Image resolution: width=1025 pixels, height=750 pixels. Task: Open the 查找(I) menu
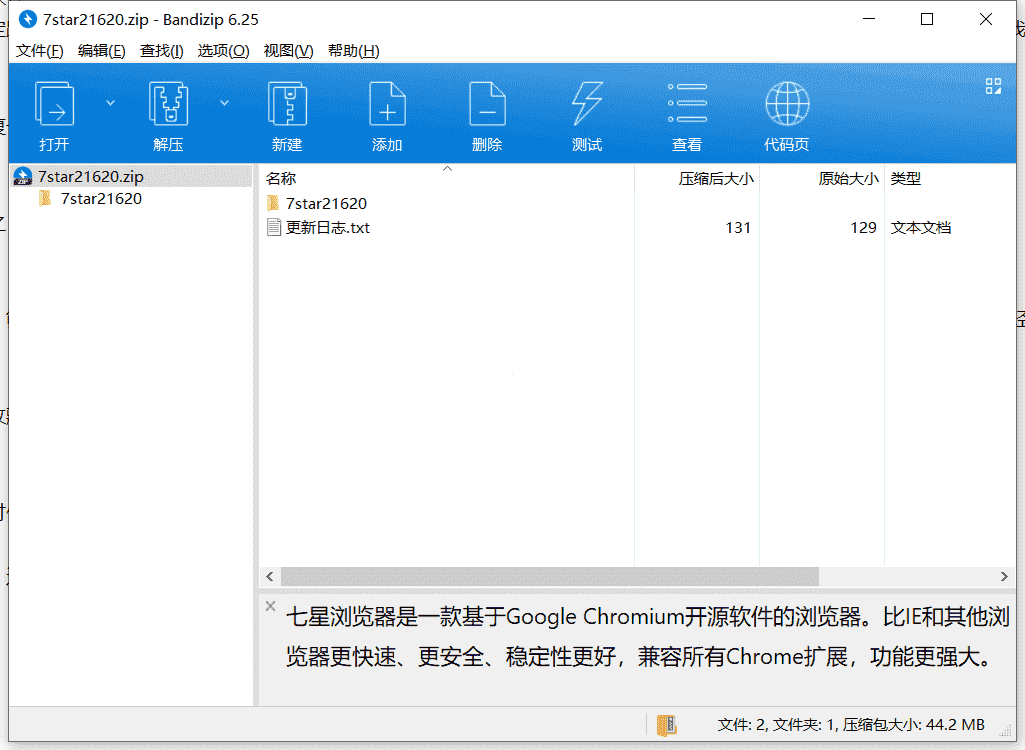point(161,51)
